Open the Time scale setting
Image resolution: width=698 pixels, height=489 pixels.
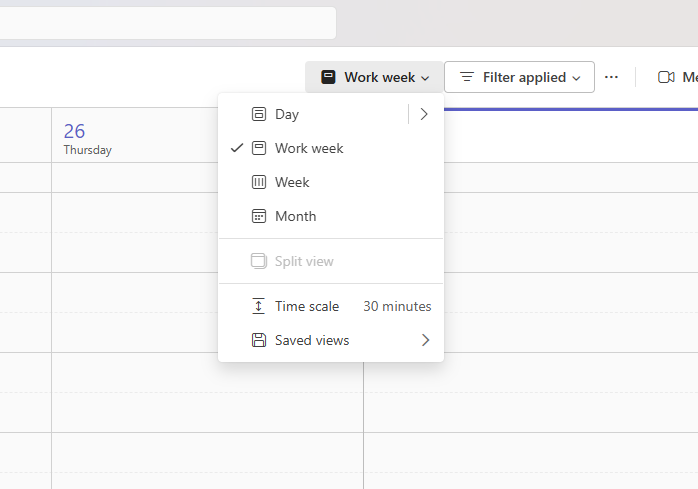point(331,306)
